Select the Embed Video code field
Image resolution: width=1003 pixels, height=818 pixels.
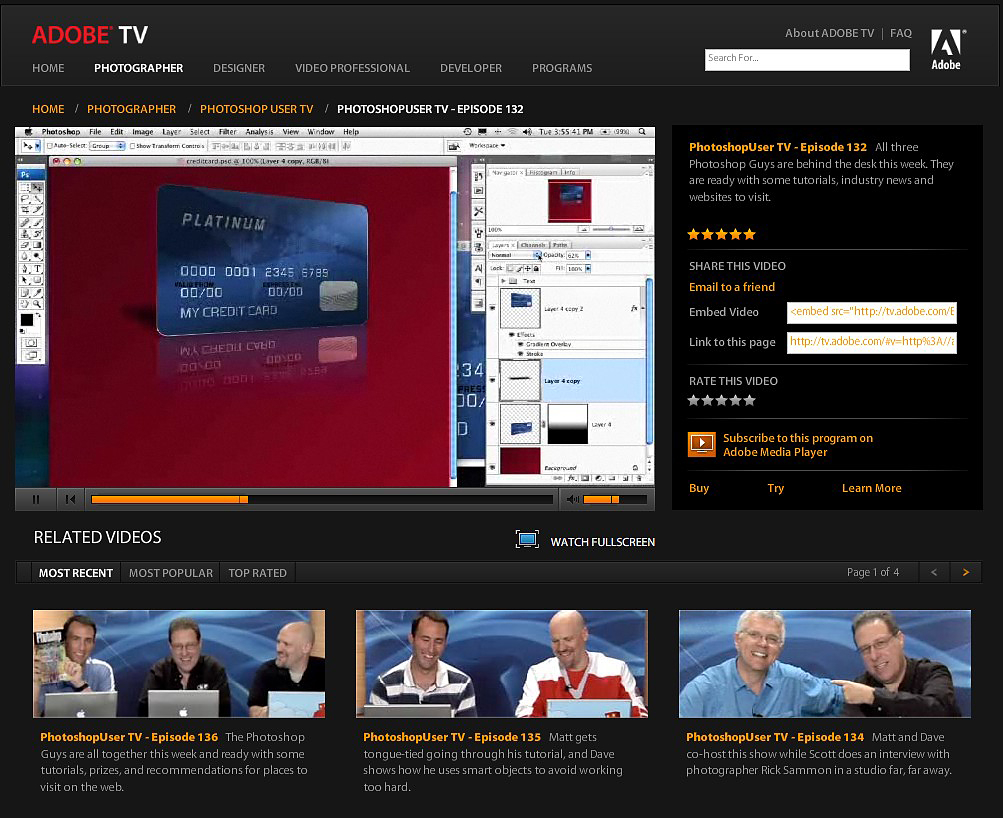[872, 312]
